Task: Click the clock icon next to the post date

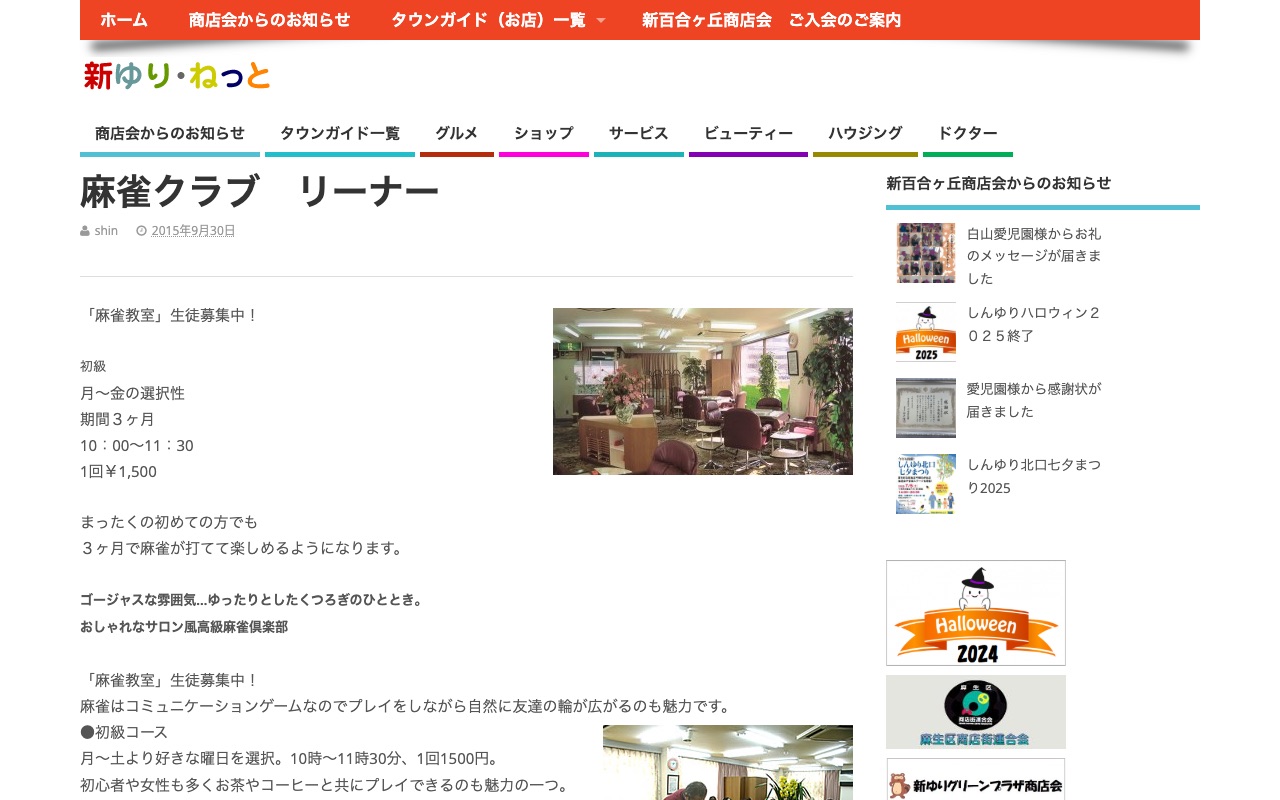Action: tap(142, 230)
